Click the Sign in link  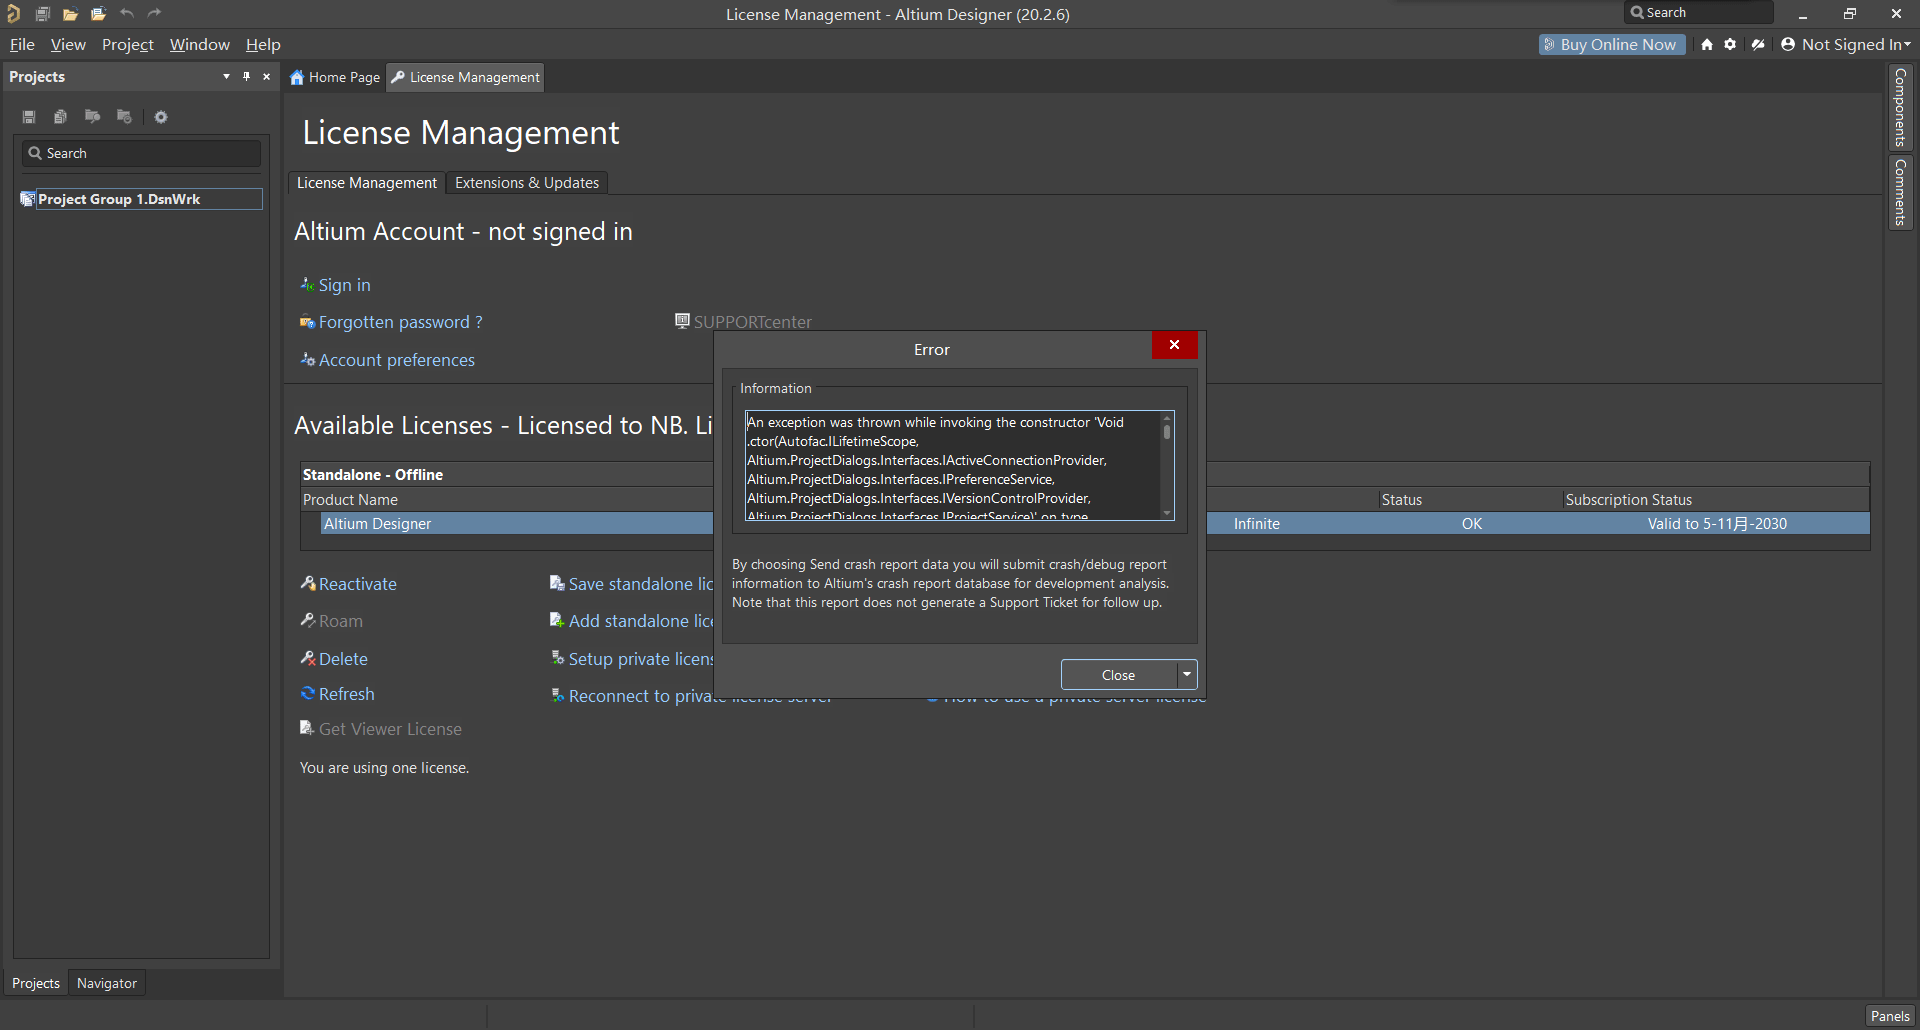(344, 285)
